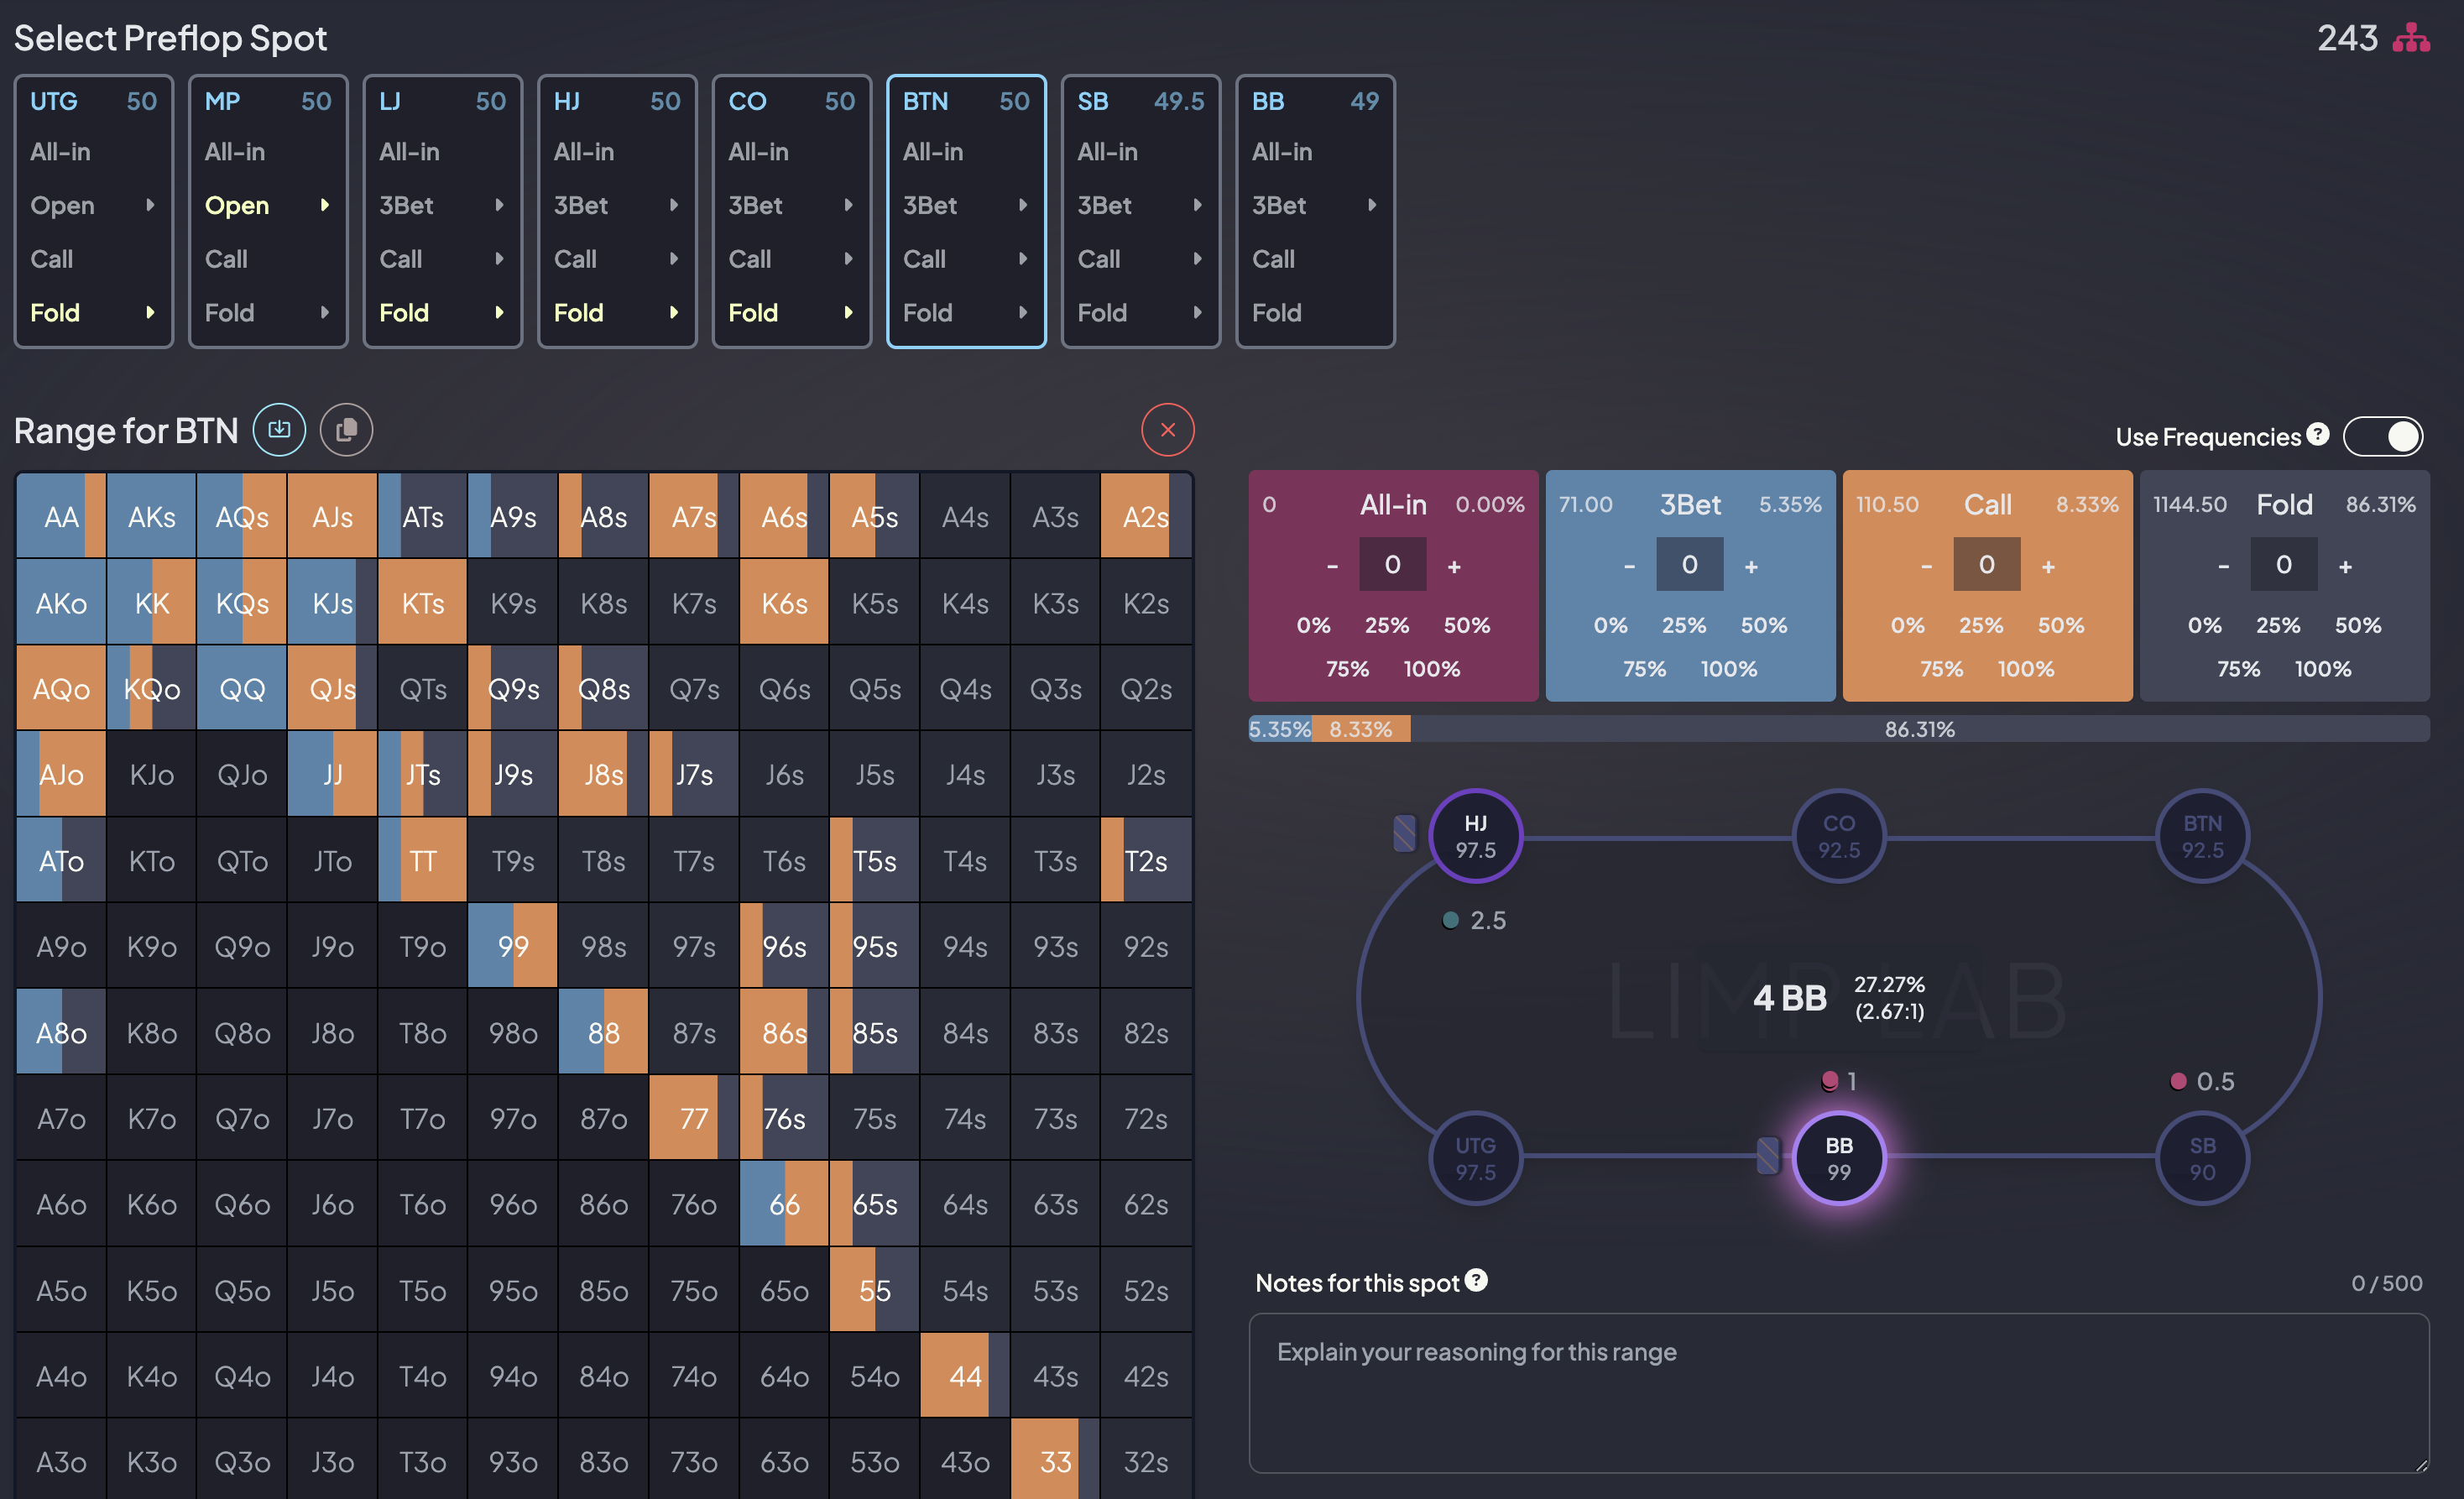Select Fold under BB
Image resolution: width=2464 pixels, height=1499 pixels.
1276,313
